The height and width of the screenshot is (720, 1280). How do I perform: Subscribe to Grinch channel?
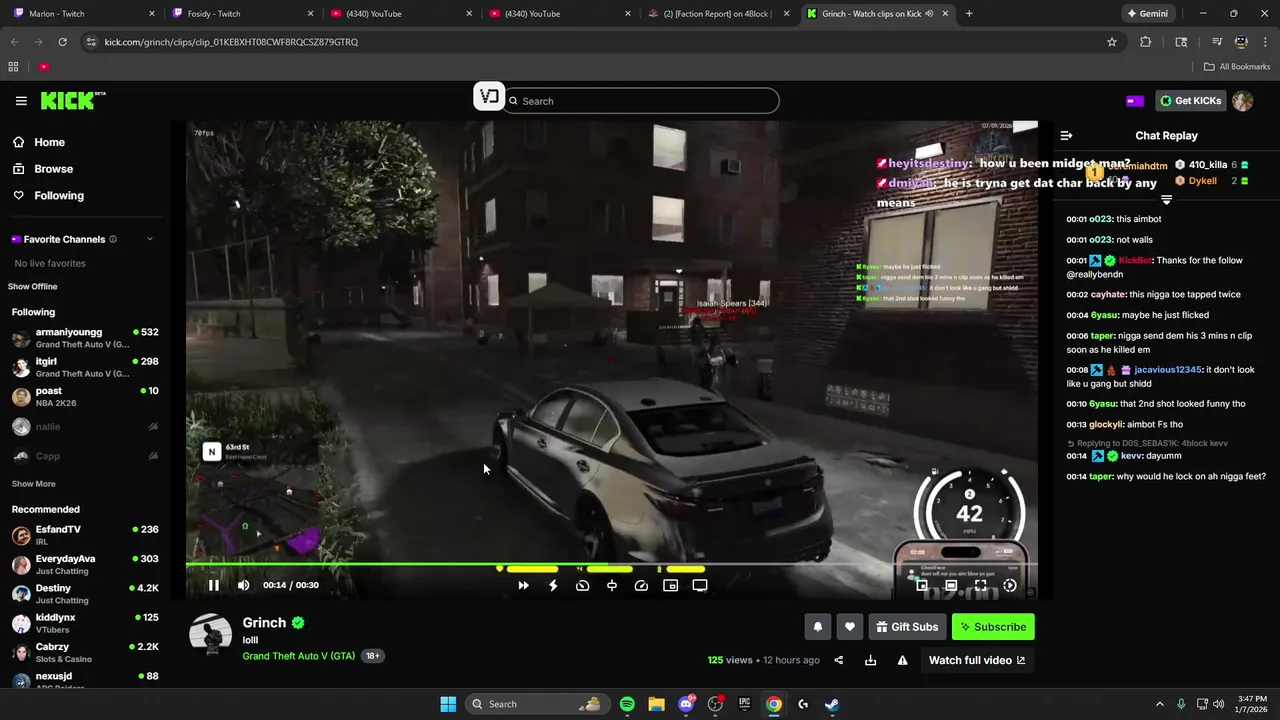click(993, 627)
